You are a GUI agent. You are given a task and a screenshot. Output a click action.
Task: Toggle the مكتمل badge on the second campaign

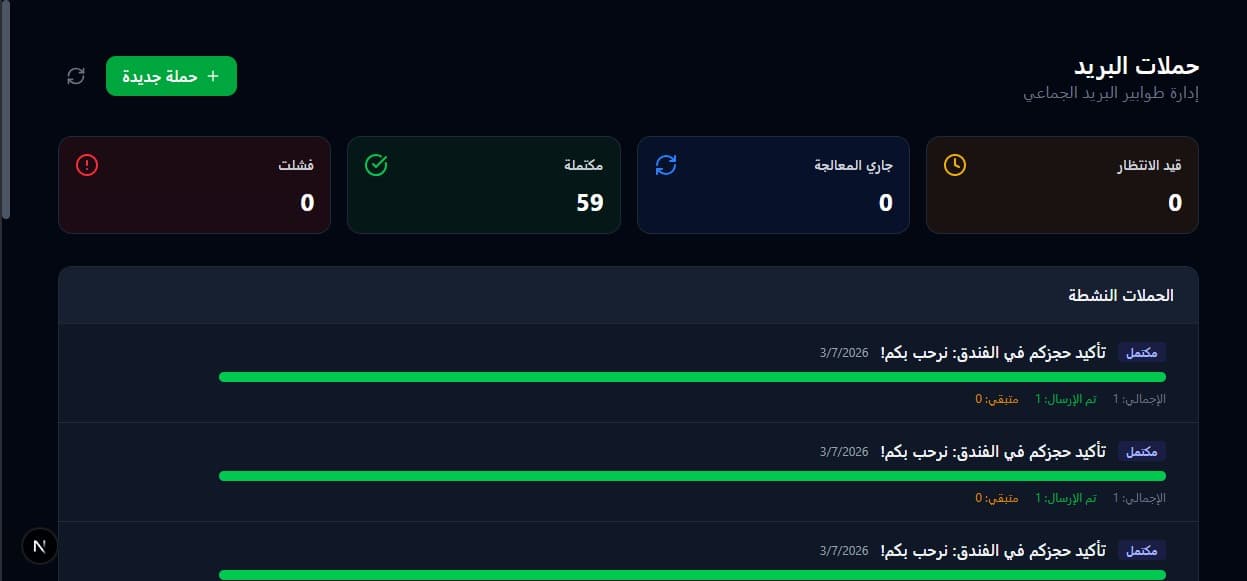click(x=1141, y=451)
